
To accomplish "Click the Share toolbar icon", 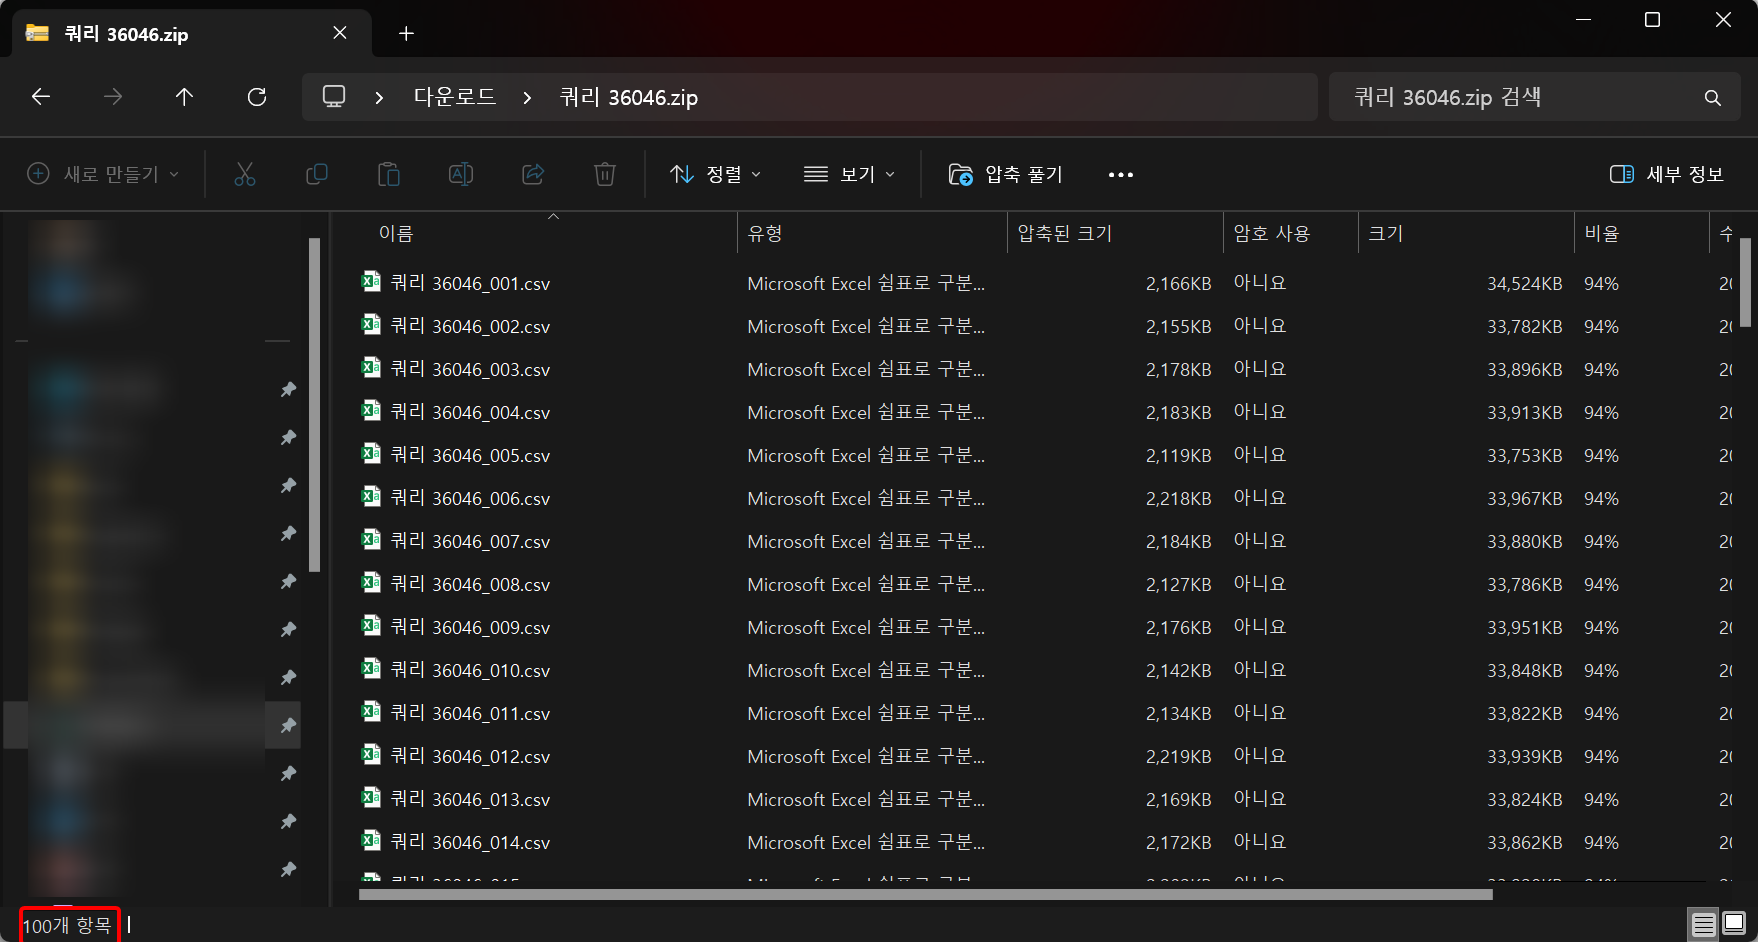I will pyautogui.click(x=533, y=174).
